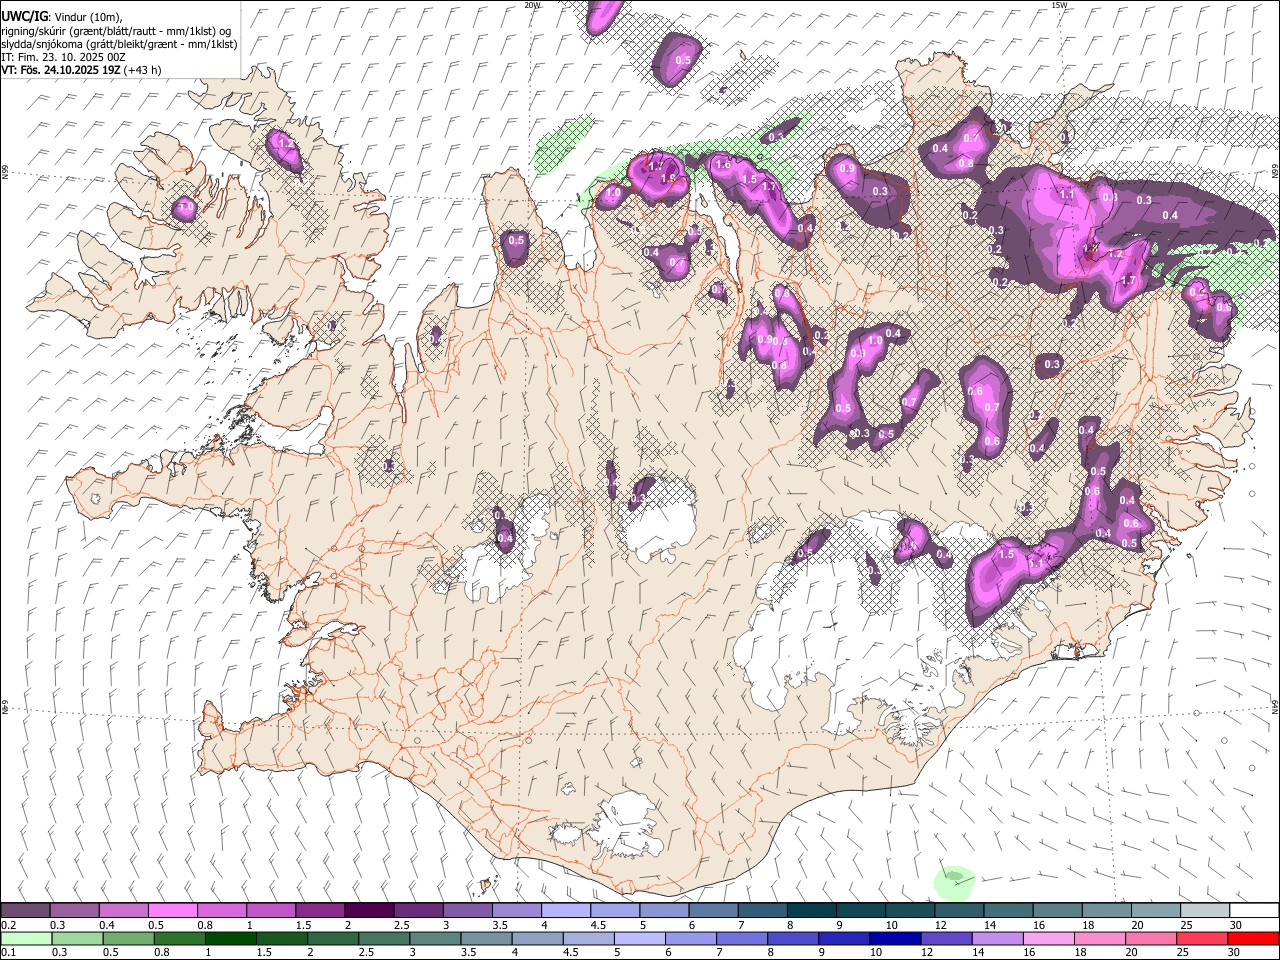The width and height of the screenshot is (1280, 960).
Task: Click the pale green rain patch off the south coast
Action: coord(954,881)
